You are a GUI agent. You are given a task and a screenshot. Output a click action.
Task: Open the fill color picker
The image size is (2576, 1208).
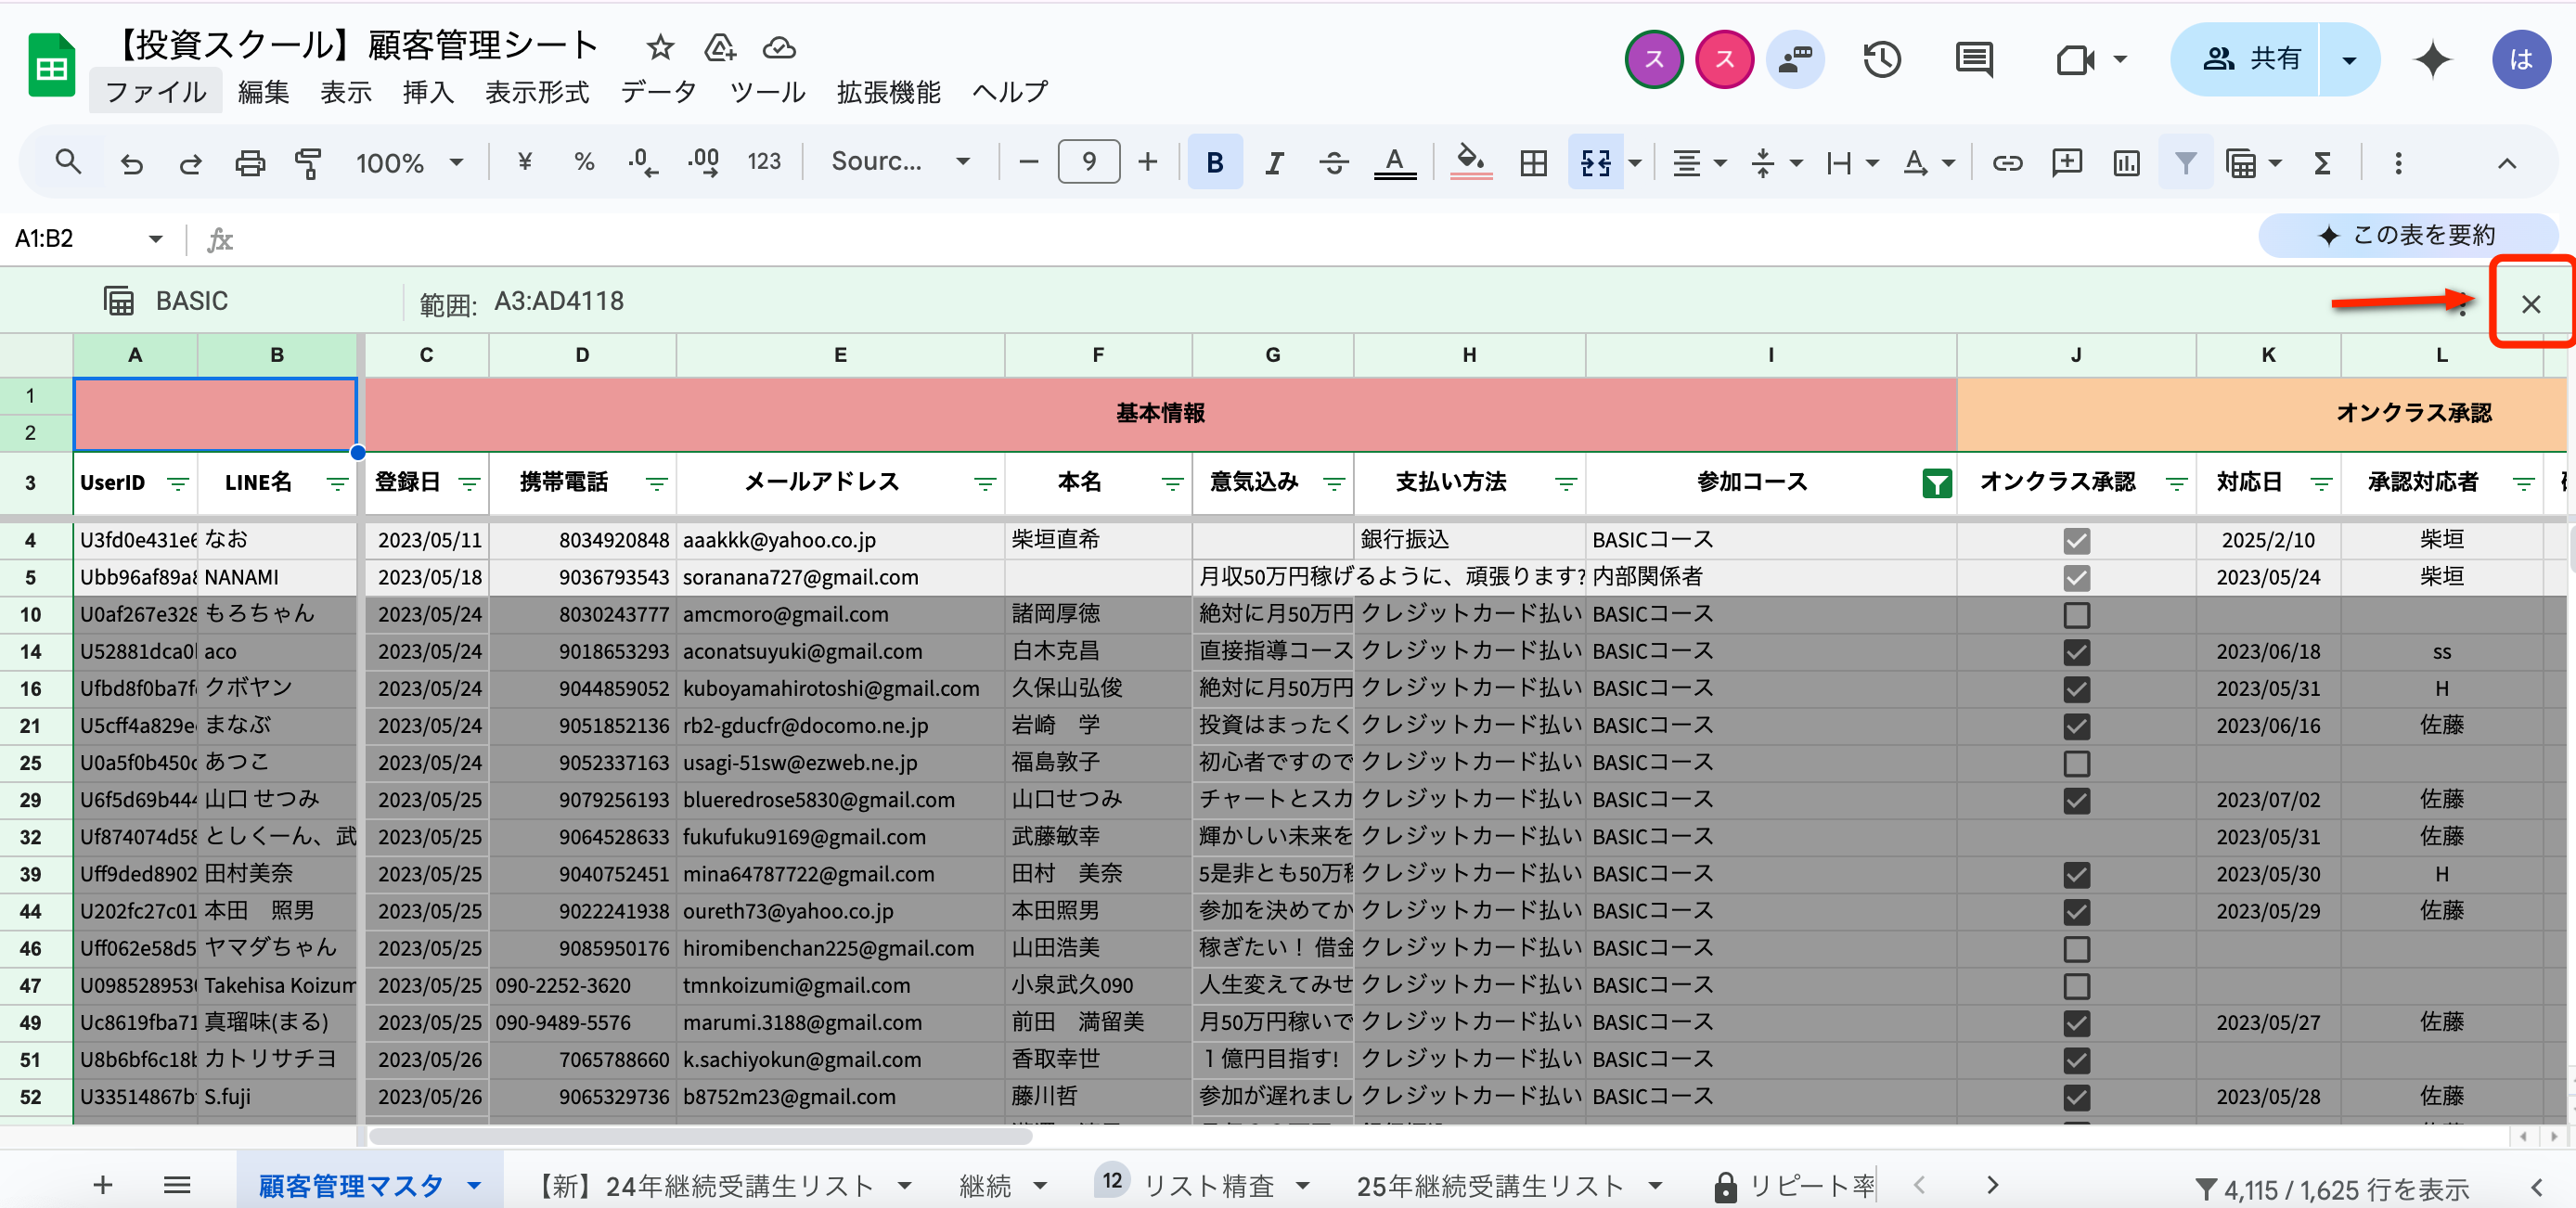(x=1469, y=161)
